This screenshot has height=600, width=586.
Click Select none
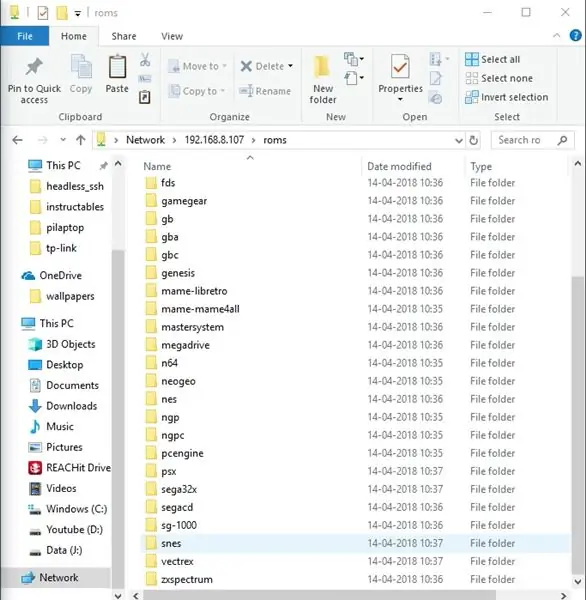499,78
